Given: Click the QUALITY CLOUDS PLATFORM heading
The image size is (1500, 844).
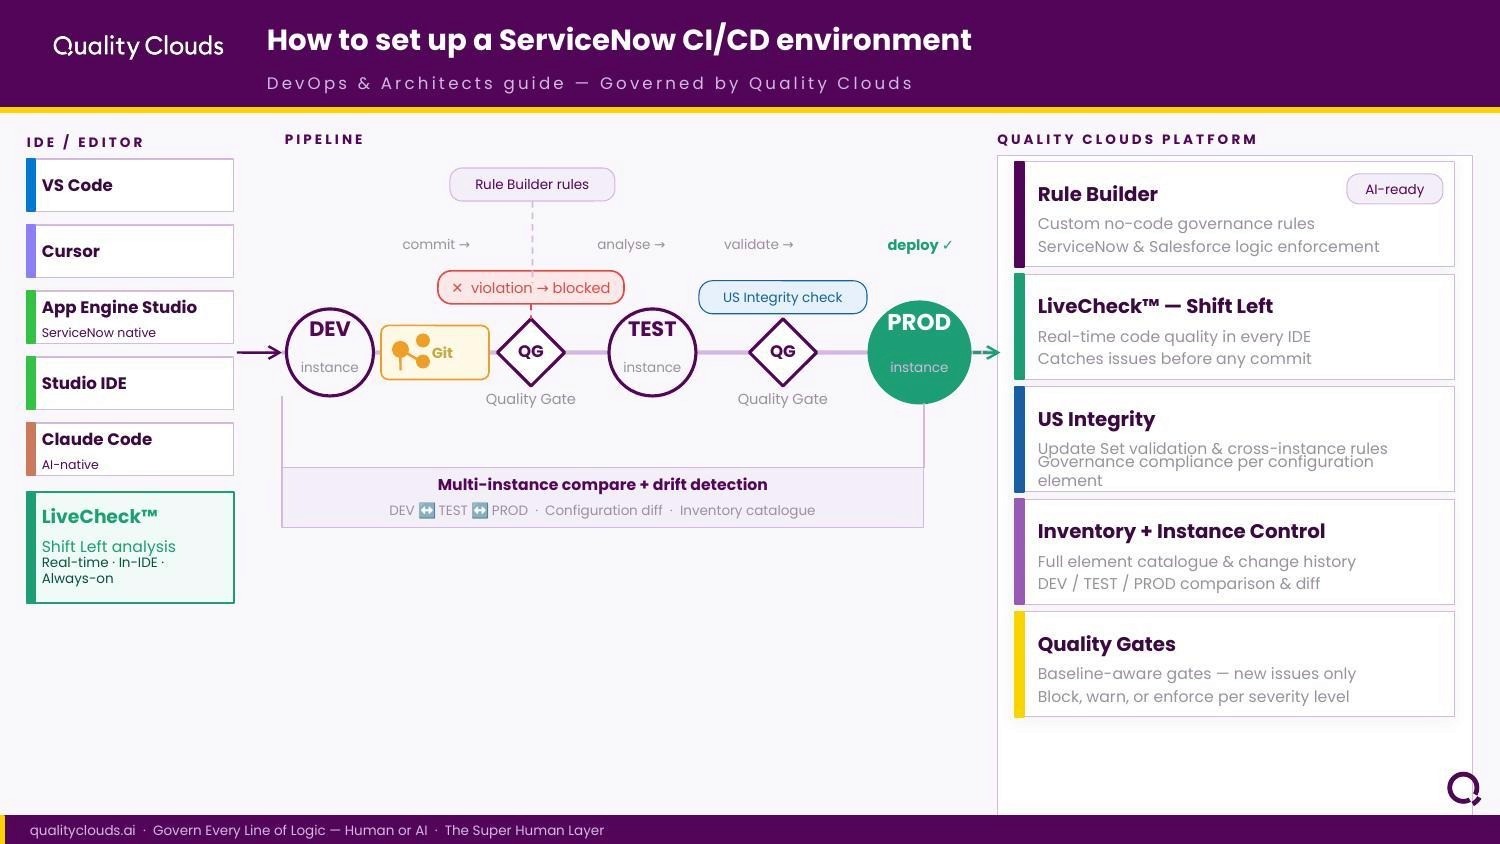Looking at the screenshot, I should (1127, 139).
